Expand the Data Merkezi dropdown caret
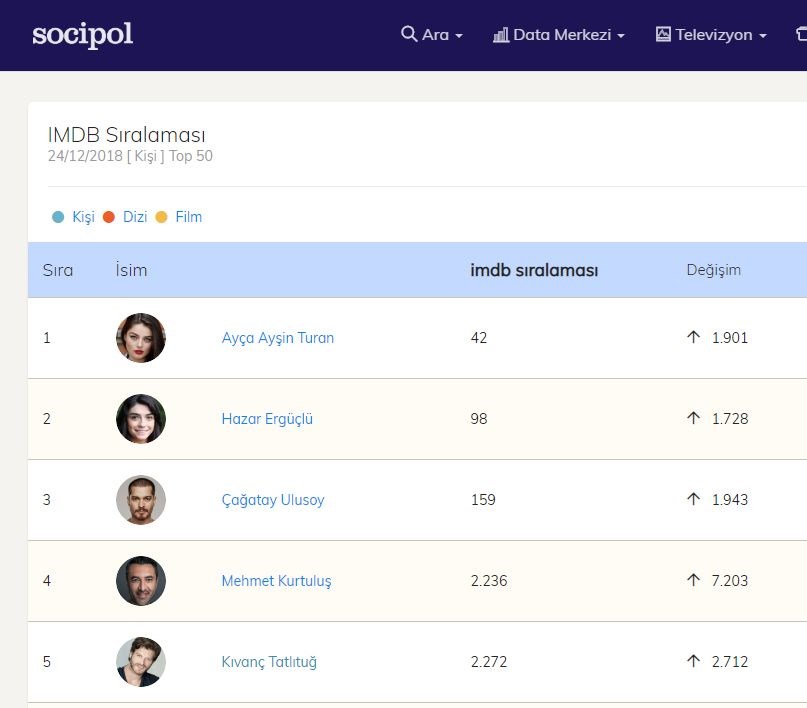The image size is (807, 708). pos(621,36)
